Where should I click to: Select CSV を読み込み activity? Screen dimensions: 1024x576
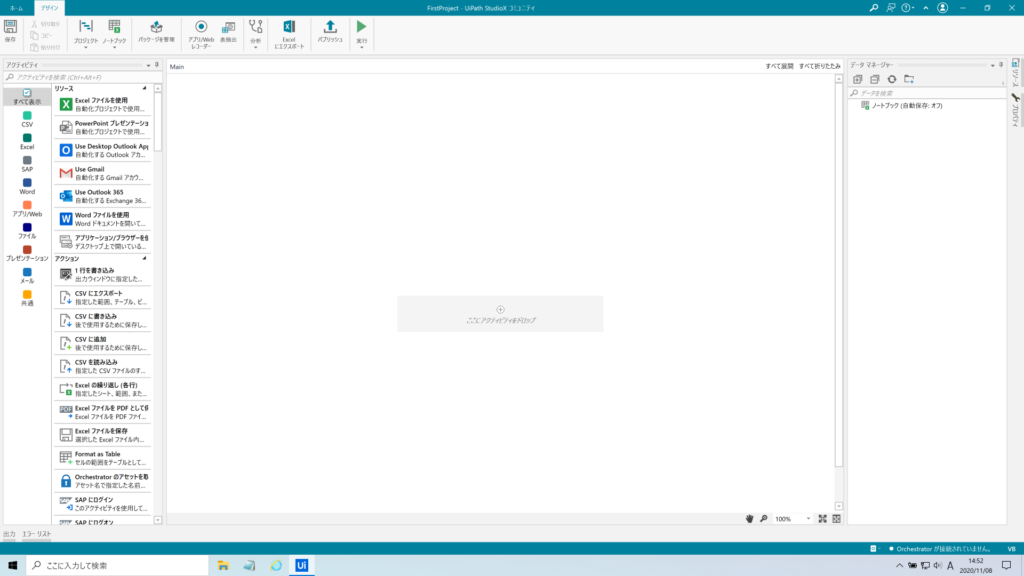tap(103, 366)
